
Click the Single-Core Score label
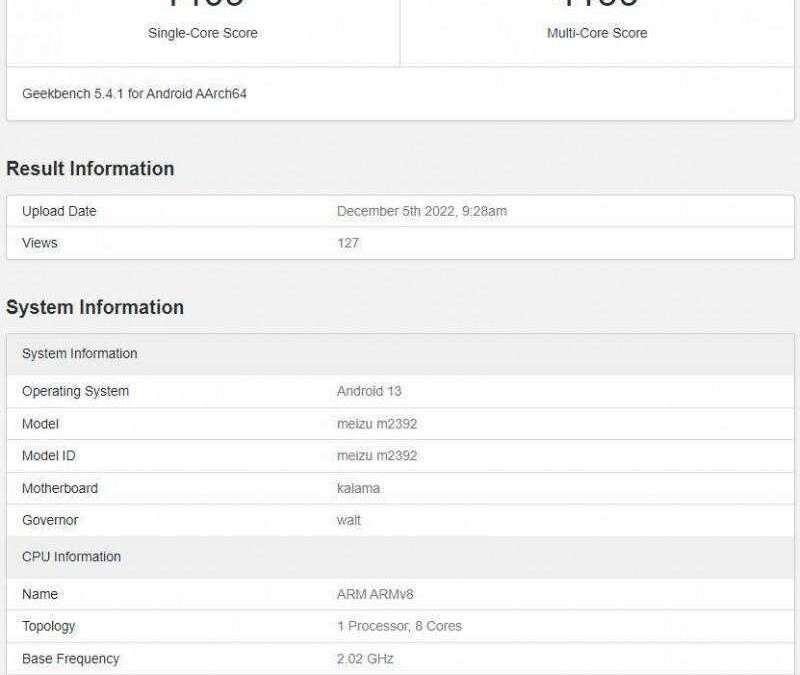(203, 33)
